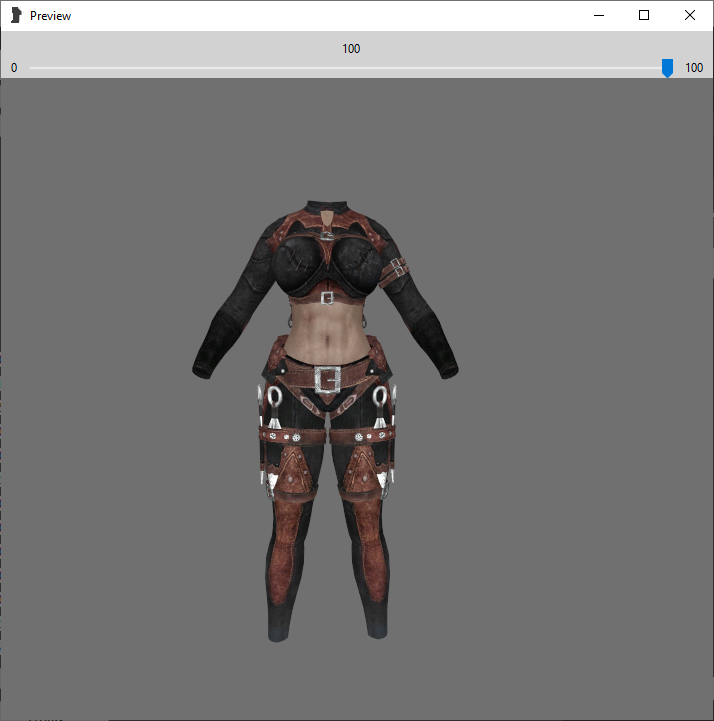The image size is (714, 721).
Task: Maximize the Preview window
Action: tap(644, 15)
